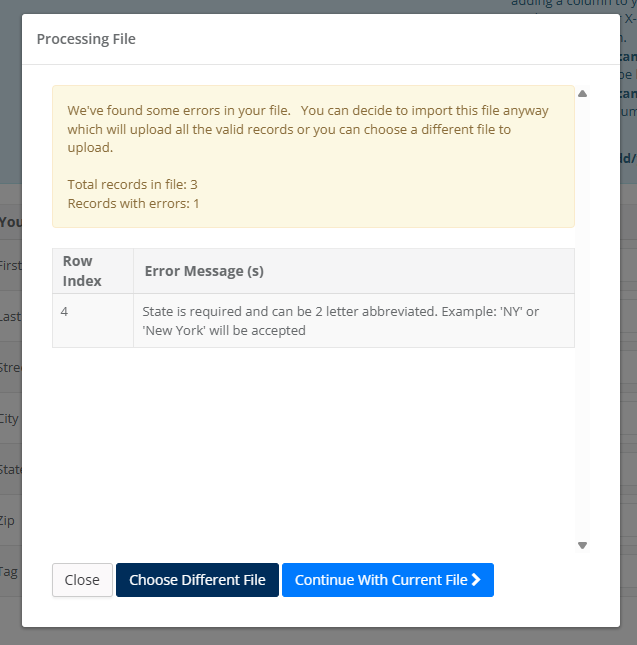Screen dimensions: 637x645
Task: Click the City row label behind dialog
Action: [10, 419]
